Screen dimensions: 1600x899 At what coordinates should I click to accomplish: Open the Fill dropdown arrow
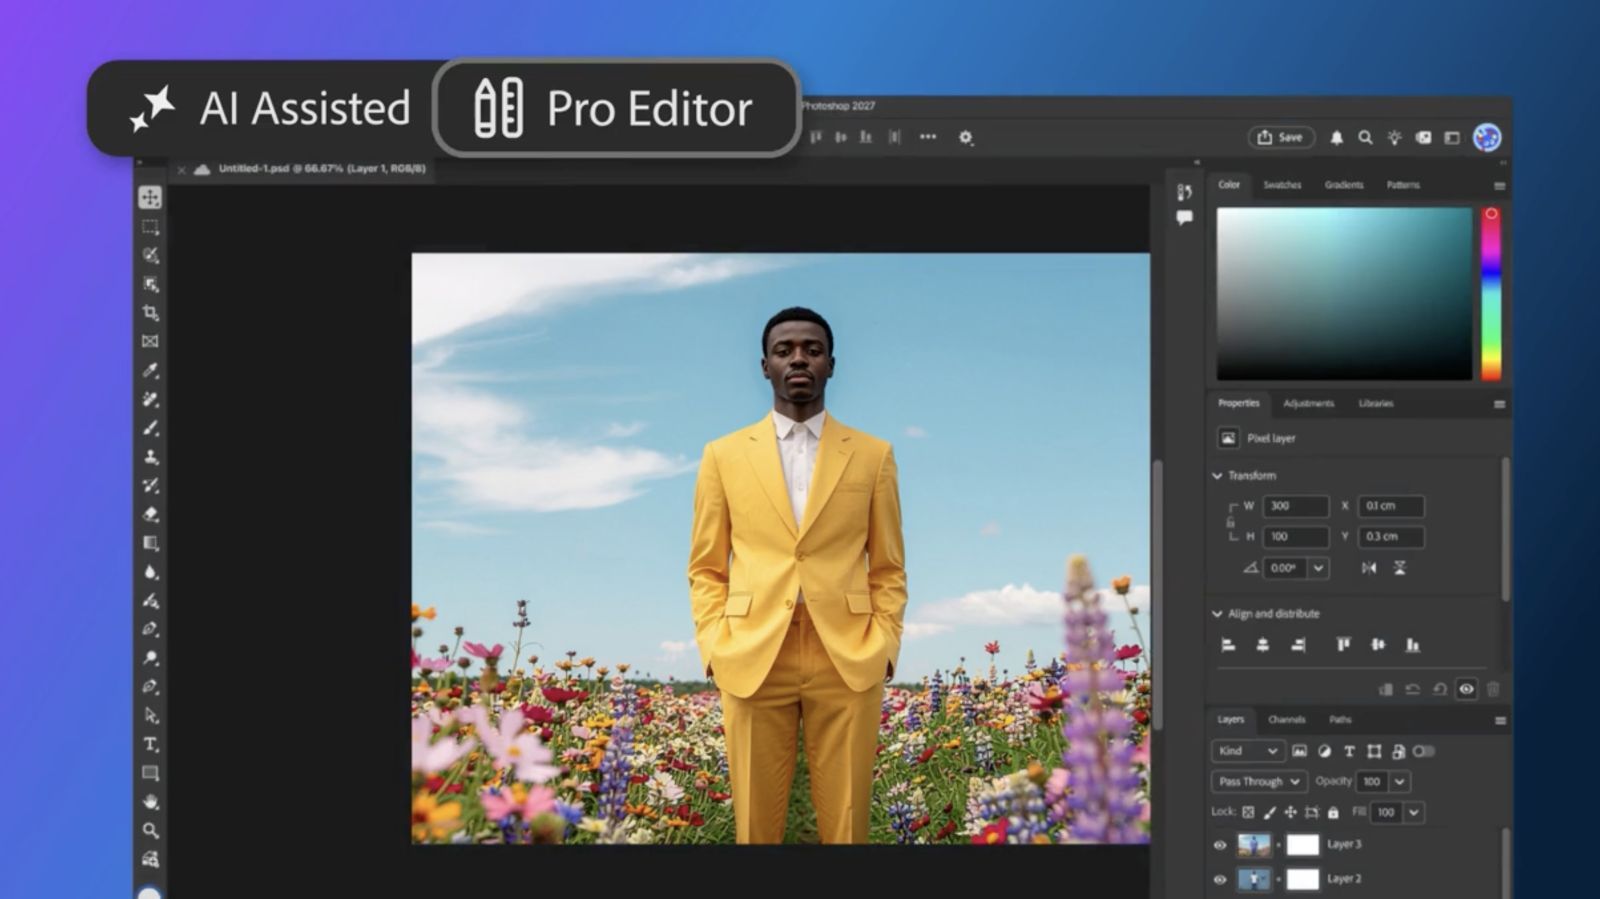(x=1414, y=813)
